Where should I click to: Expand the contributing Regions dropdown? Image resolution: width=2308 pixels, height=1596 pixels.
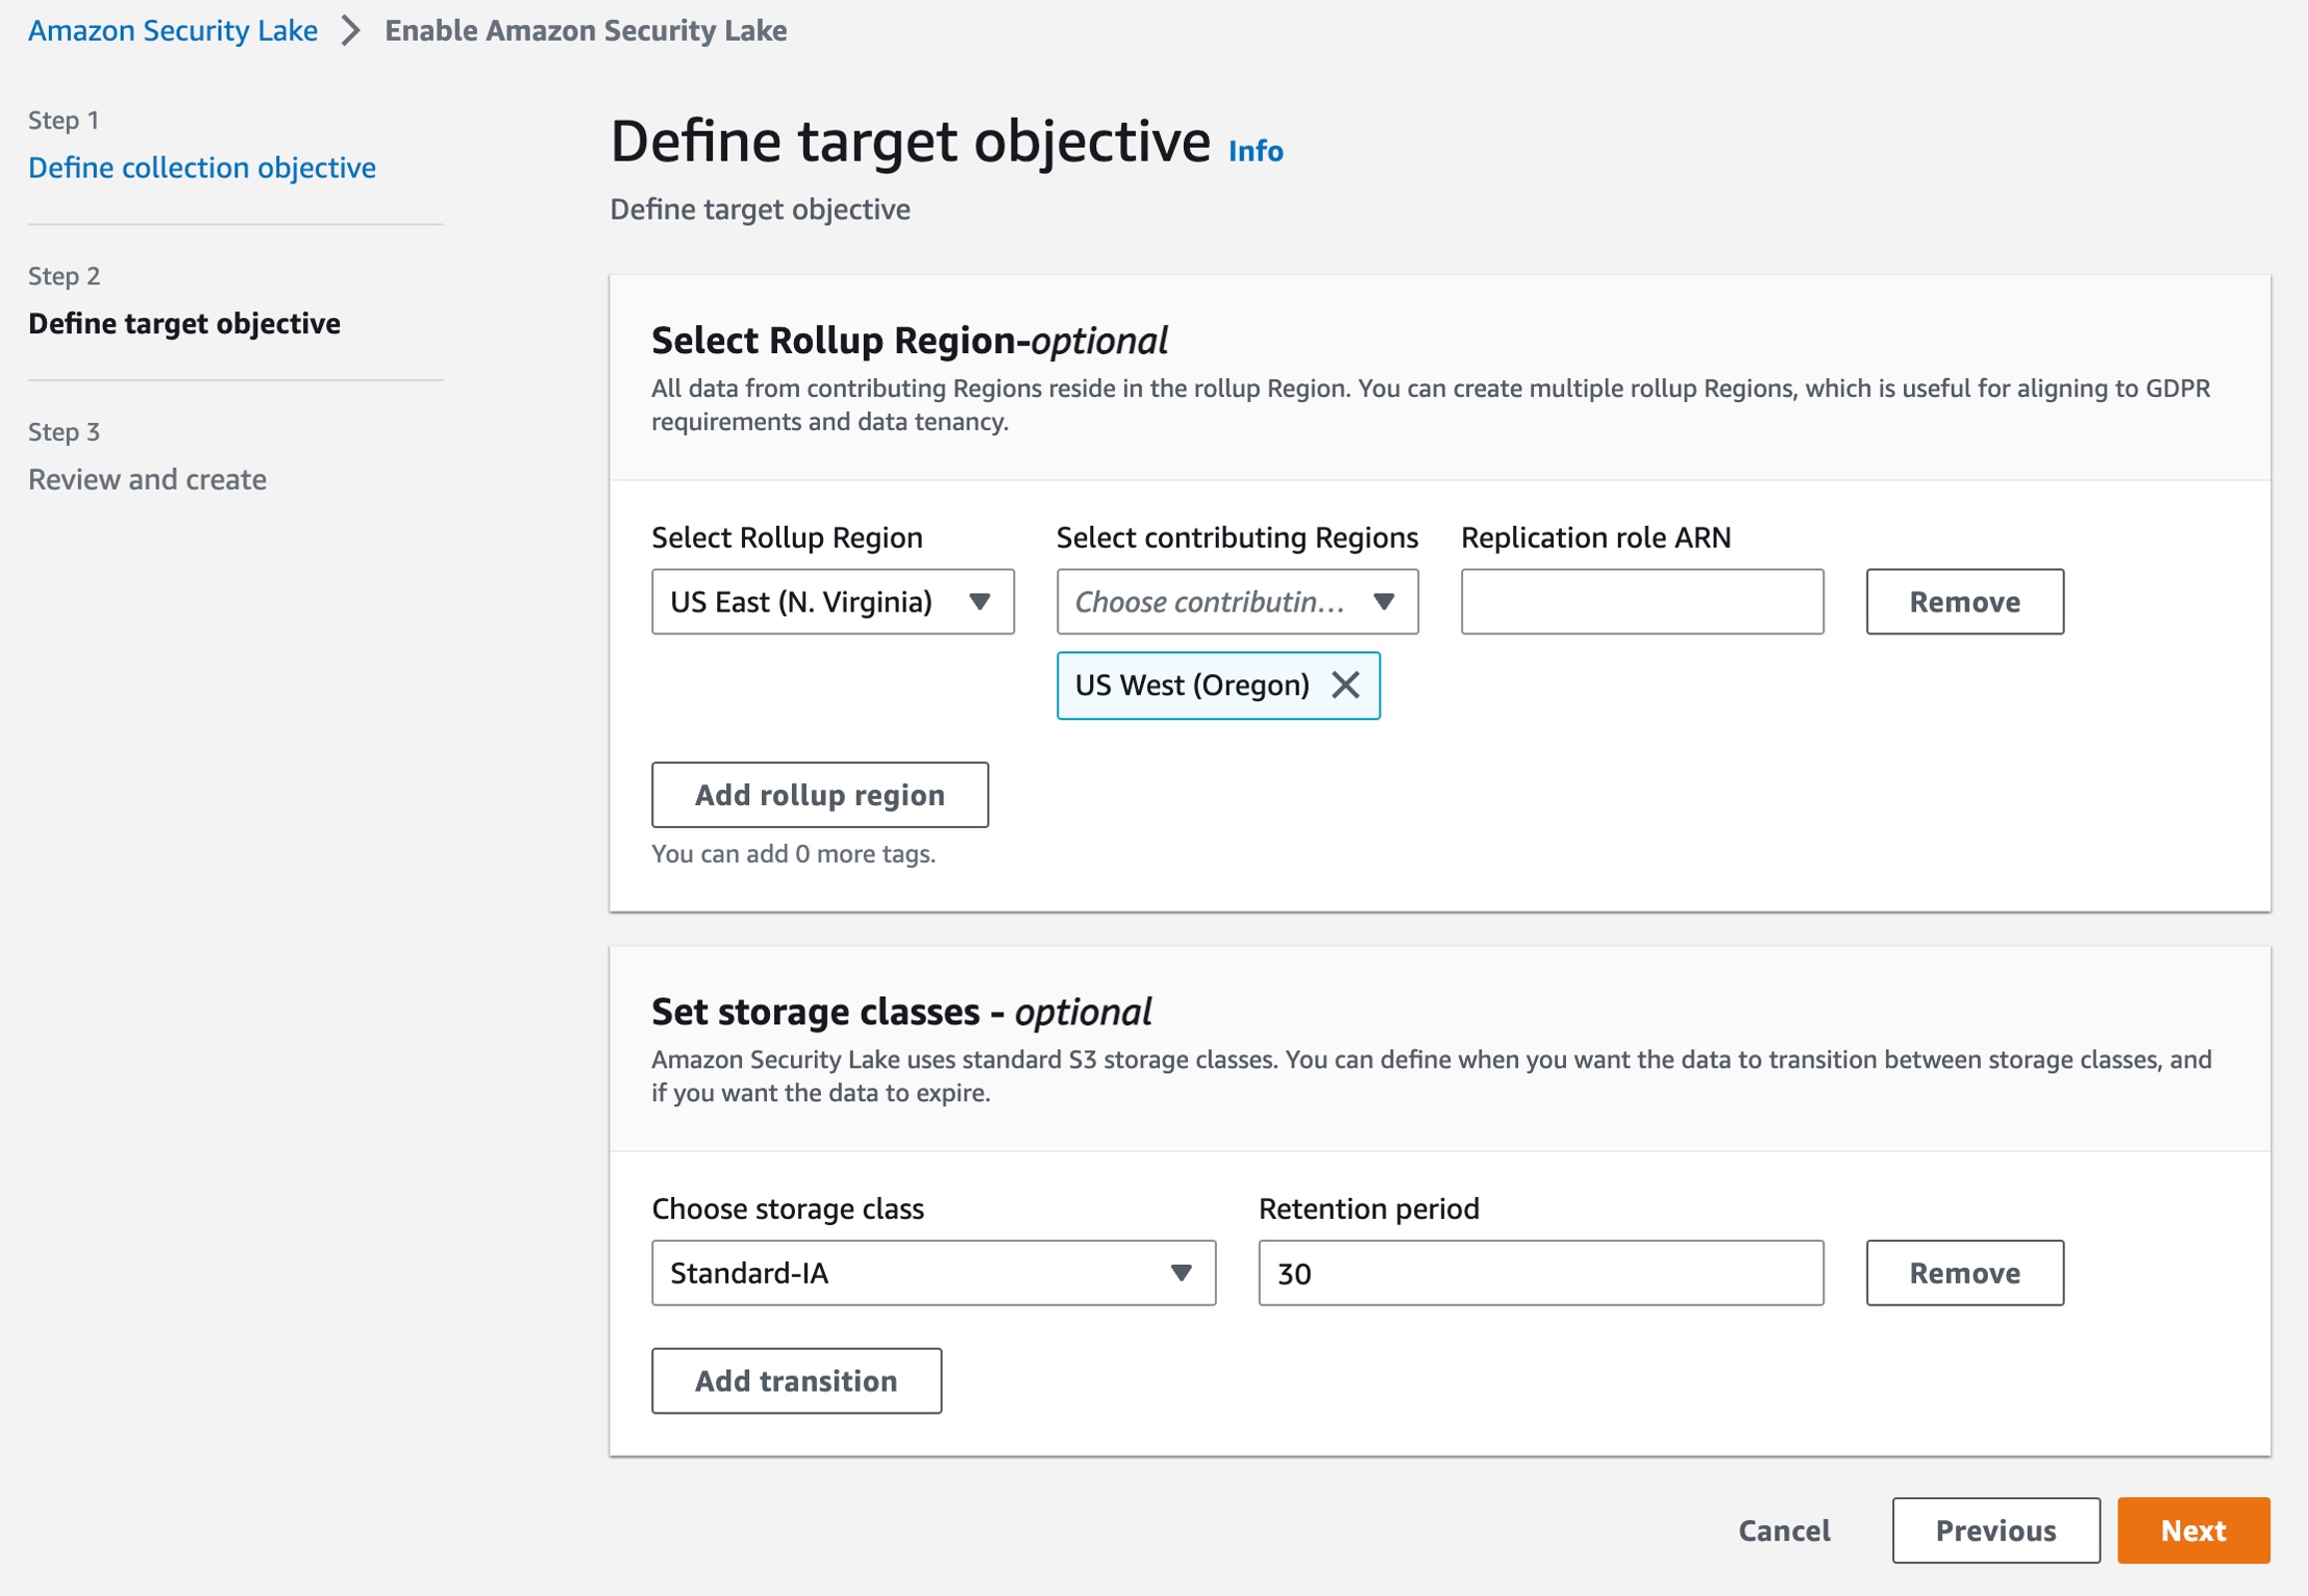[1237, 602]
